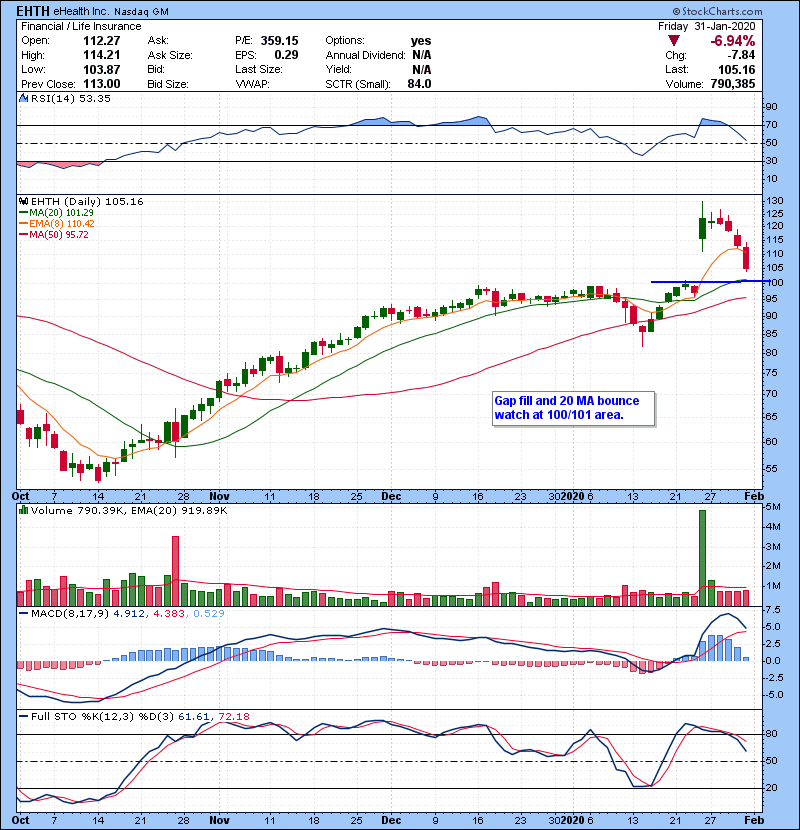800x830 pixels.
Task: Click the date Friday 31-Jan-2020
Action: point(706,26)
